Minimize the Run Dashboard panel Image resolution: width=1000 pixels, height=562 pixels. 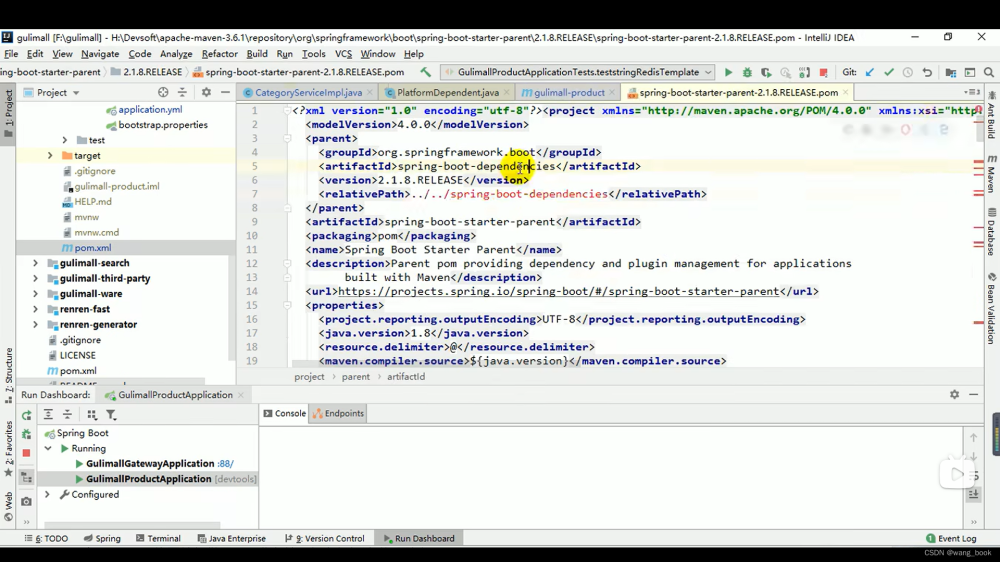[973, 395]
